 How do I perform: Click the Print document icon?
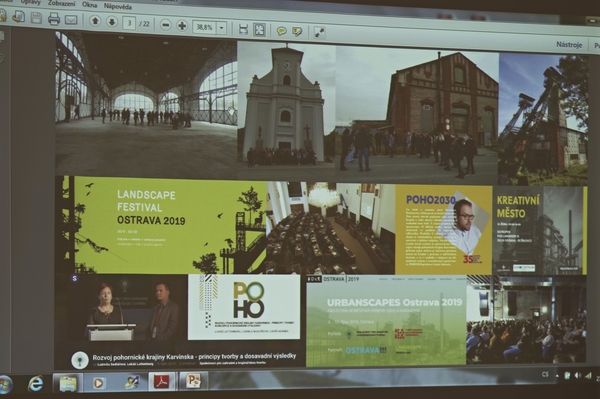(54, 18)
